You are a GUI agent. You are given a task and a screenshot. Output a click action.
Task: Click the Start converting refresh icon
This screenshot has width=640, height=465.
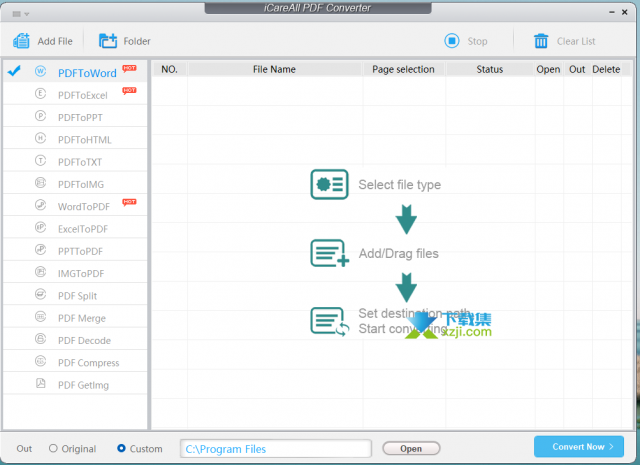click(329, 322)
